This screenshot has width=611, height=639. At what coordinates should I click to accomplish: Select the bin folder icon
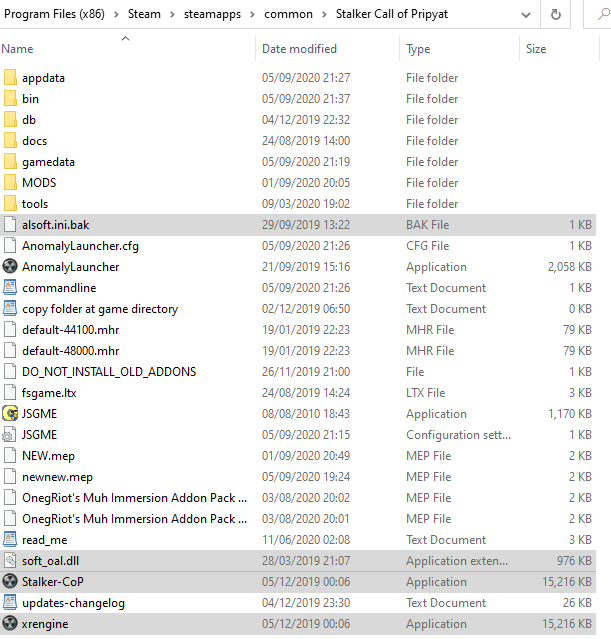(10, 99)
